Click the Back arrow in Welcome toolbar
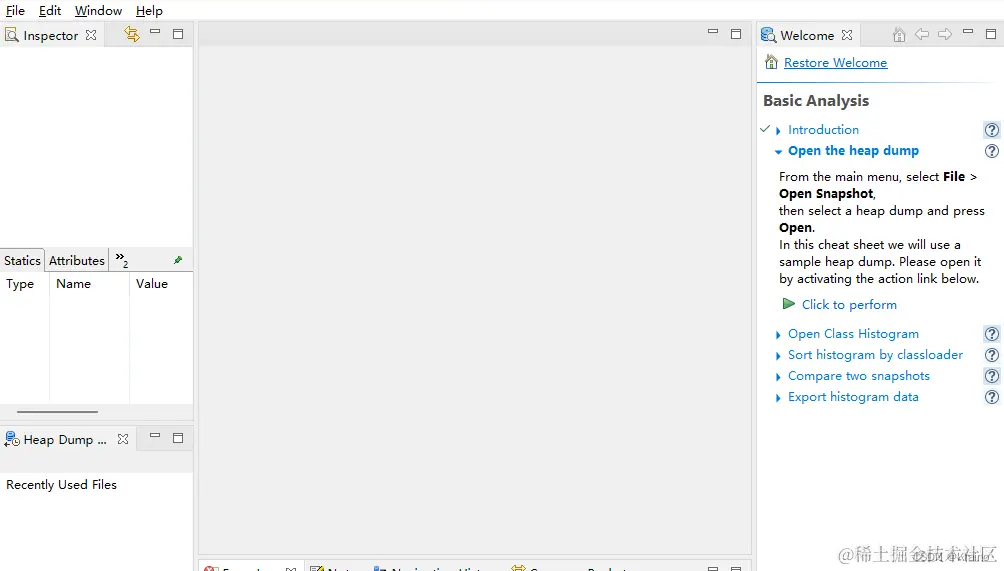The height and width of the screenshot is (571, 1004). [922, 34]
